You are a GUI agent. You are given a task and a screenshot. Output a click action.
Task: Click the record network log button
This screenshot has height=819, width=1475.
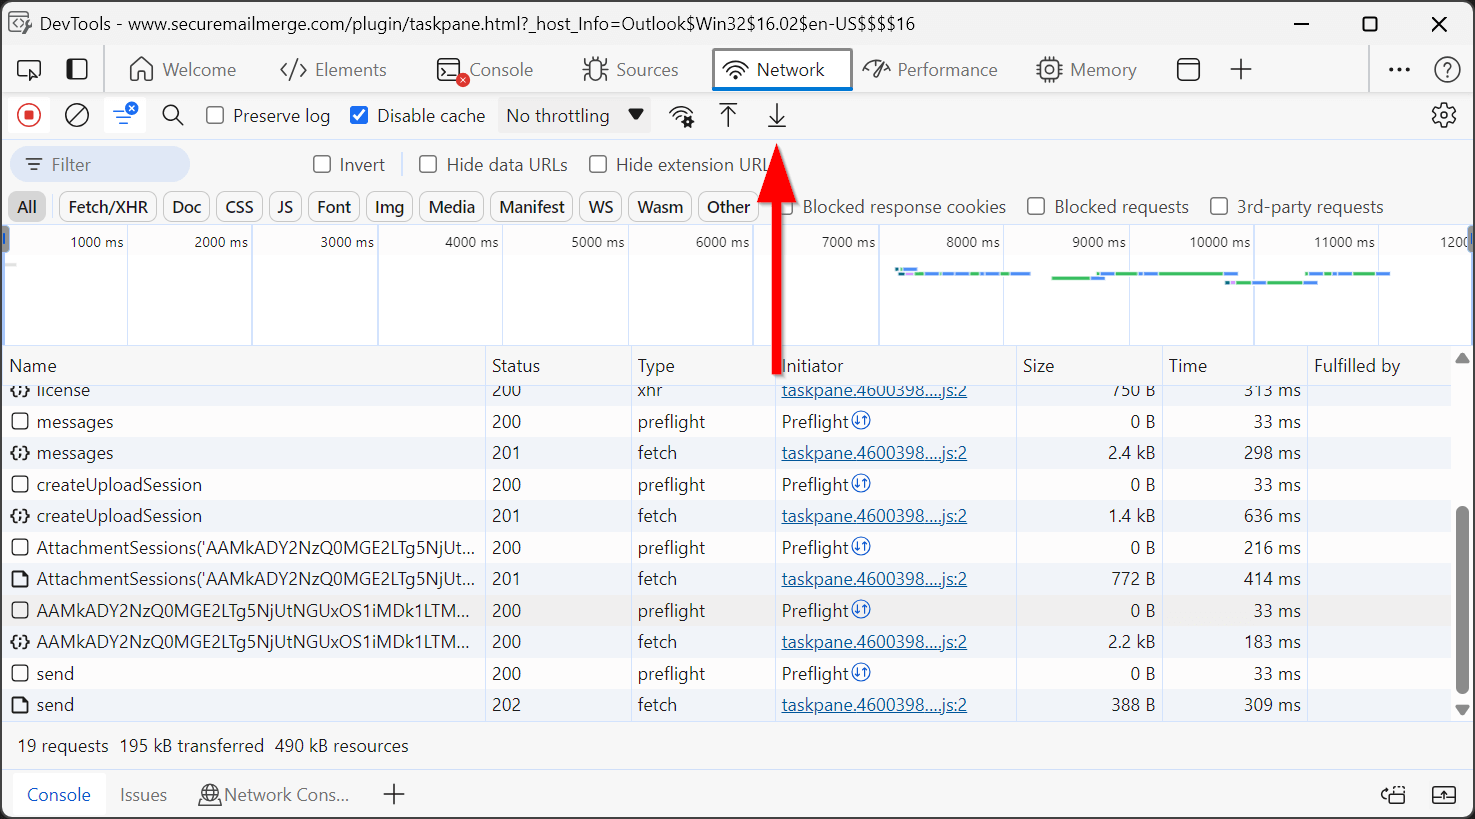29,116
